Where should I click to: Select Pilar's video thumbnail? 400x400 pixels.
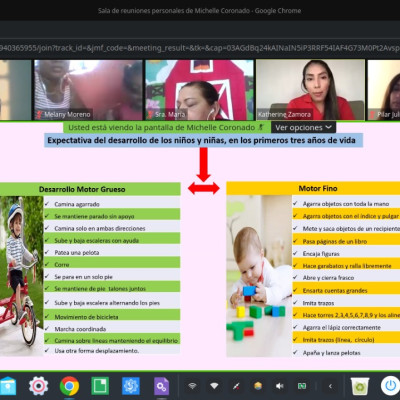coord(383,90)
